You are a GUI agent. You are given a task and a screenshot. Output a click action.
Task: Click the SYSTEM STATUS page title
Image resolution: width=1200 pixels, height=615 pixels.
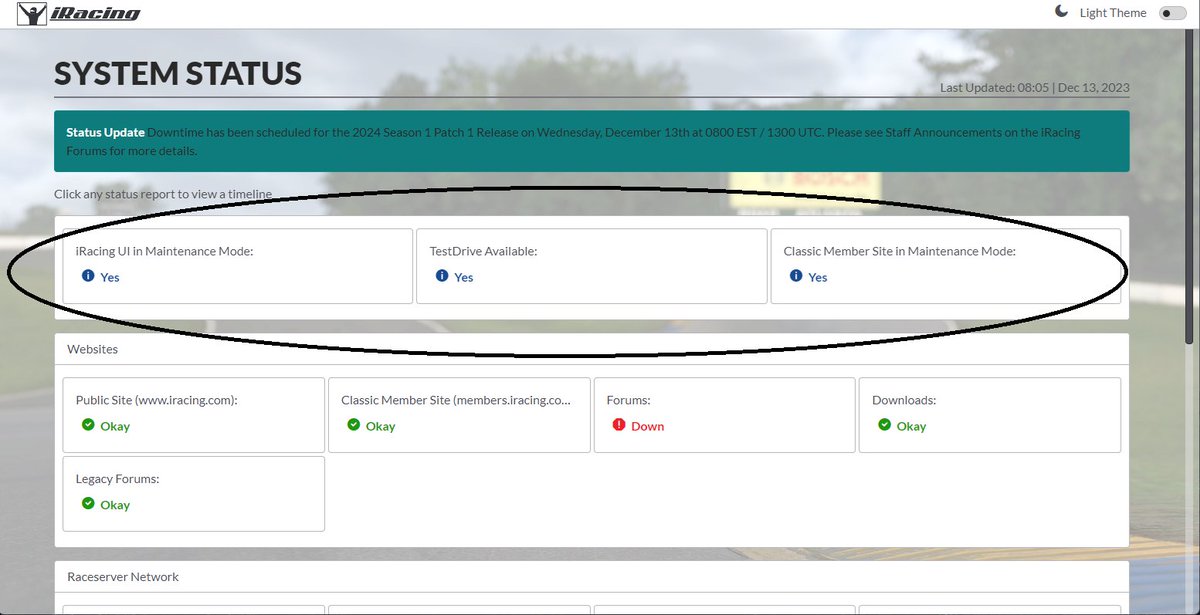(178, 73)
